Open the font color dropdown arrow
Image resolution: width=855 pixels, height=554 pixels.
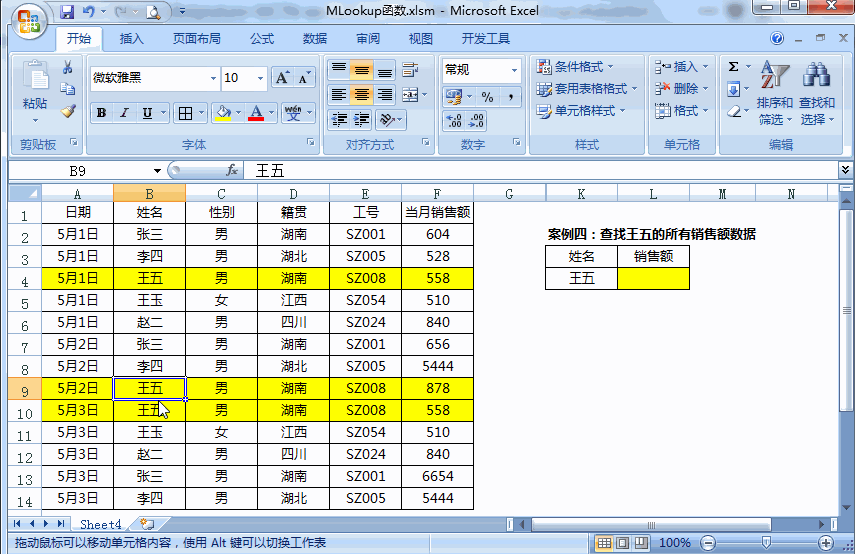coord(271,113)
